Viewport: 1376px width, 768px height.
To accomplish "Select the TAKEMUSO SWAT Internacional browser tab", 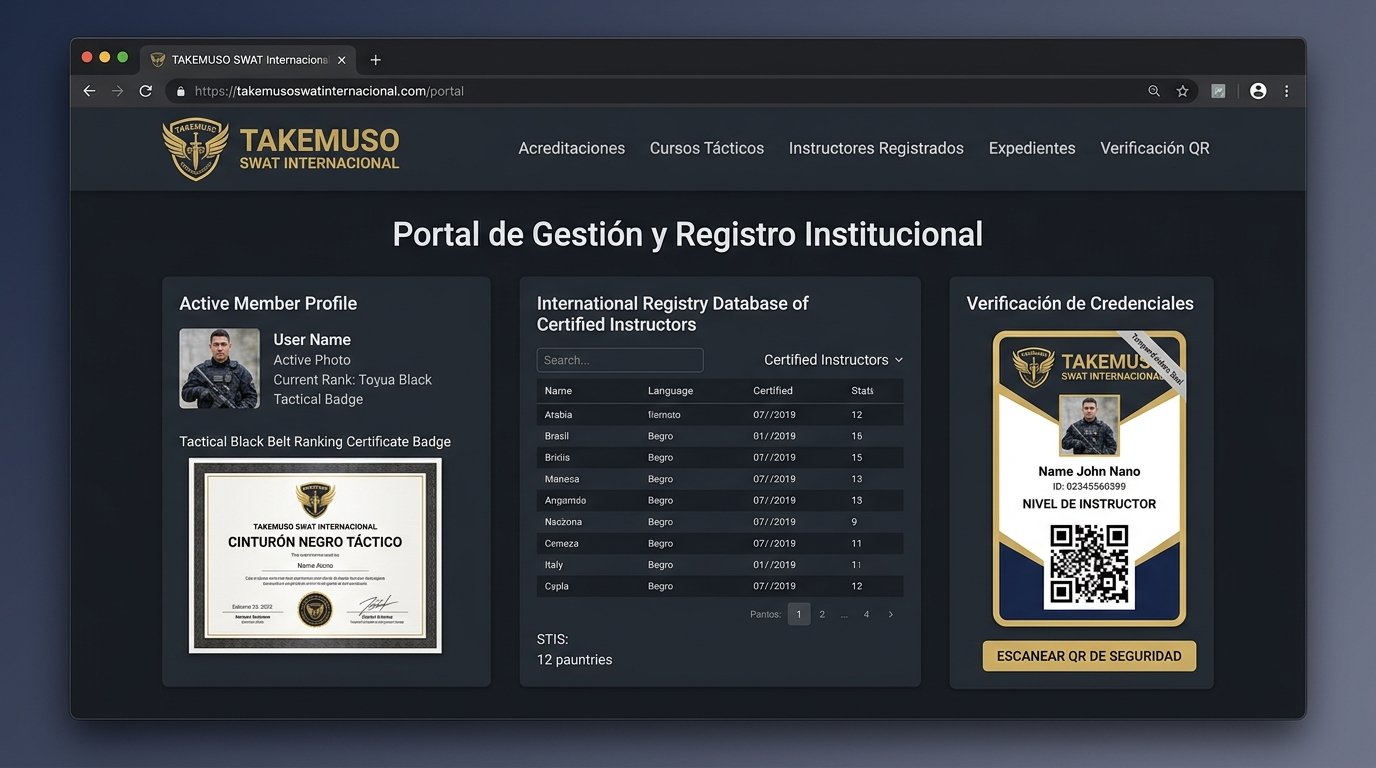I will pyautogui.click(x=248, y=60).
